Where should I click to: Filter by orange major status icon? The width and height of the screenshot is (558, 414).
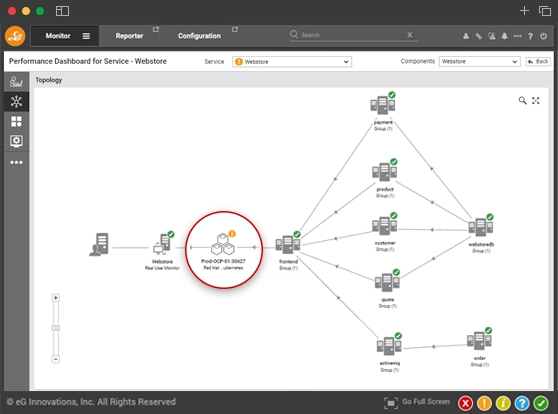click(x=484, y=403)
